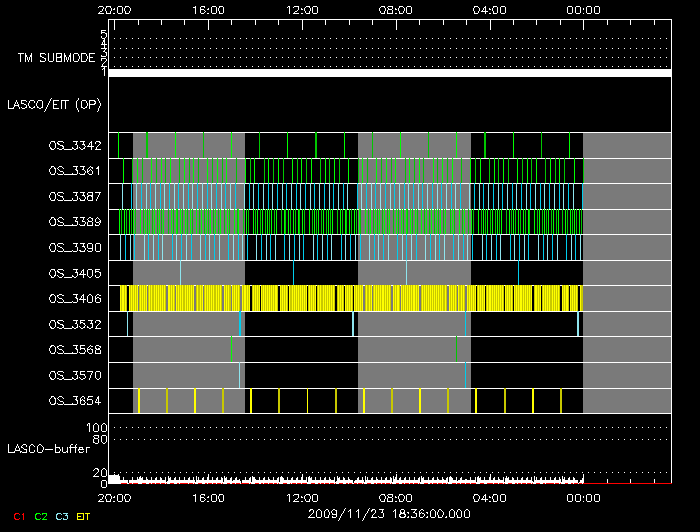This screenshot has height=532, width=700.
Task: Click the EIT legend entry
Action: [x=84, y=516]
